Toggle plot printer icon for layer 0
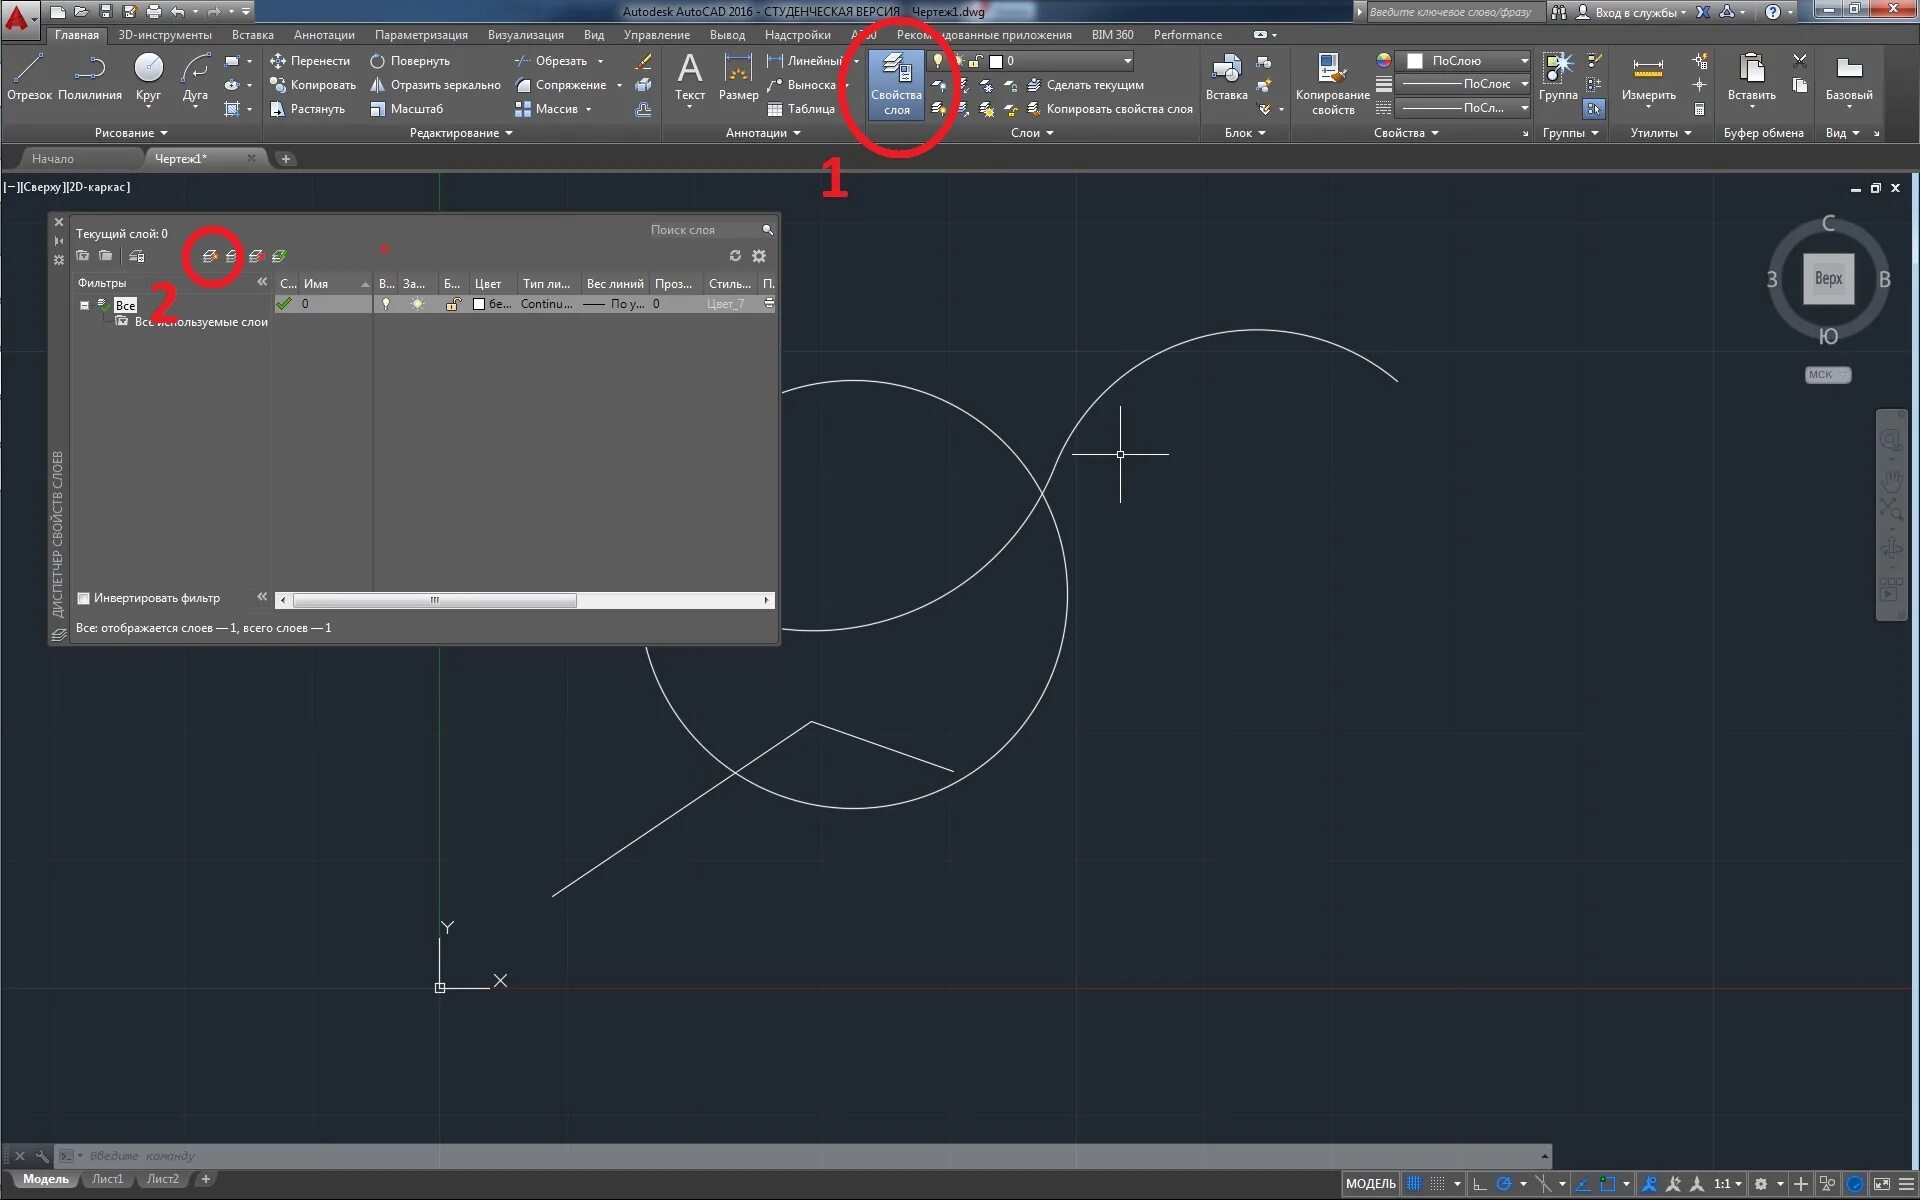The image size is (1920, 1200). [x=769, y=304]
